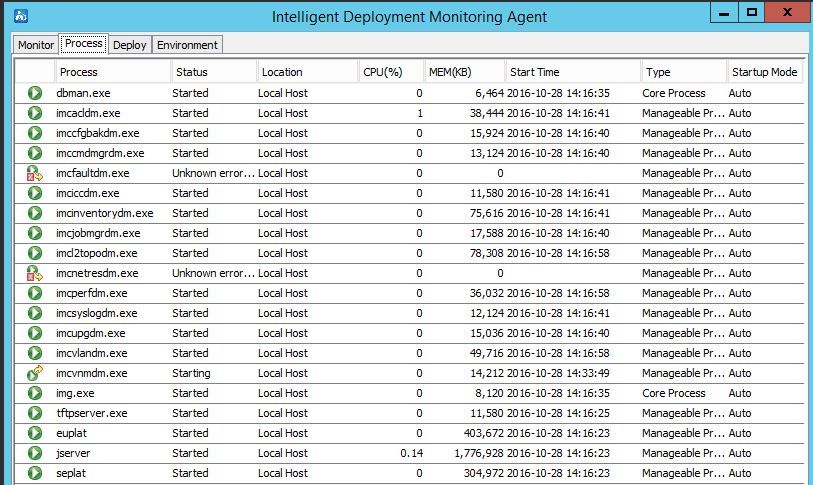Click the dbman.exe started status icon
This screenshot has height=485, width=813.
click(x=35, y=93)
